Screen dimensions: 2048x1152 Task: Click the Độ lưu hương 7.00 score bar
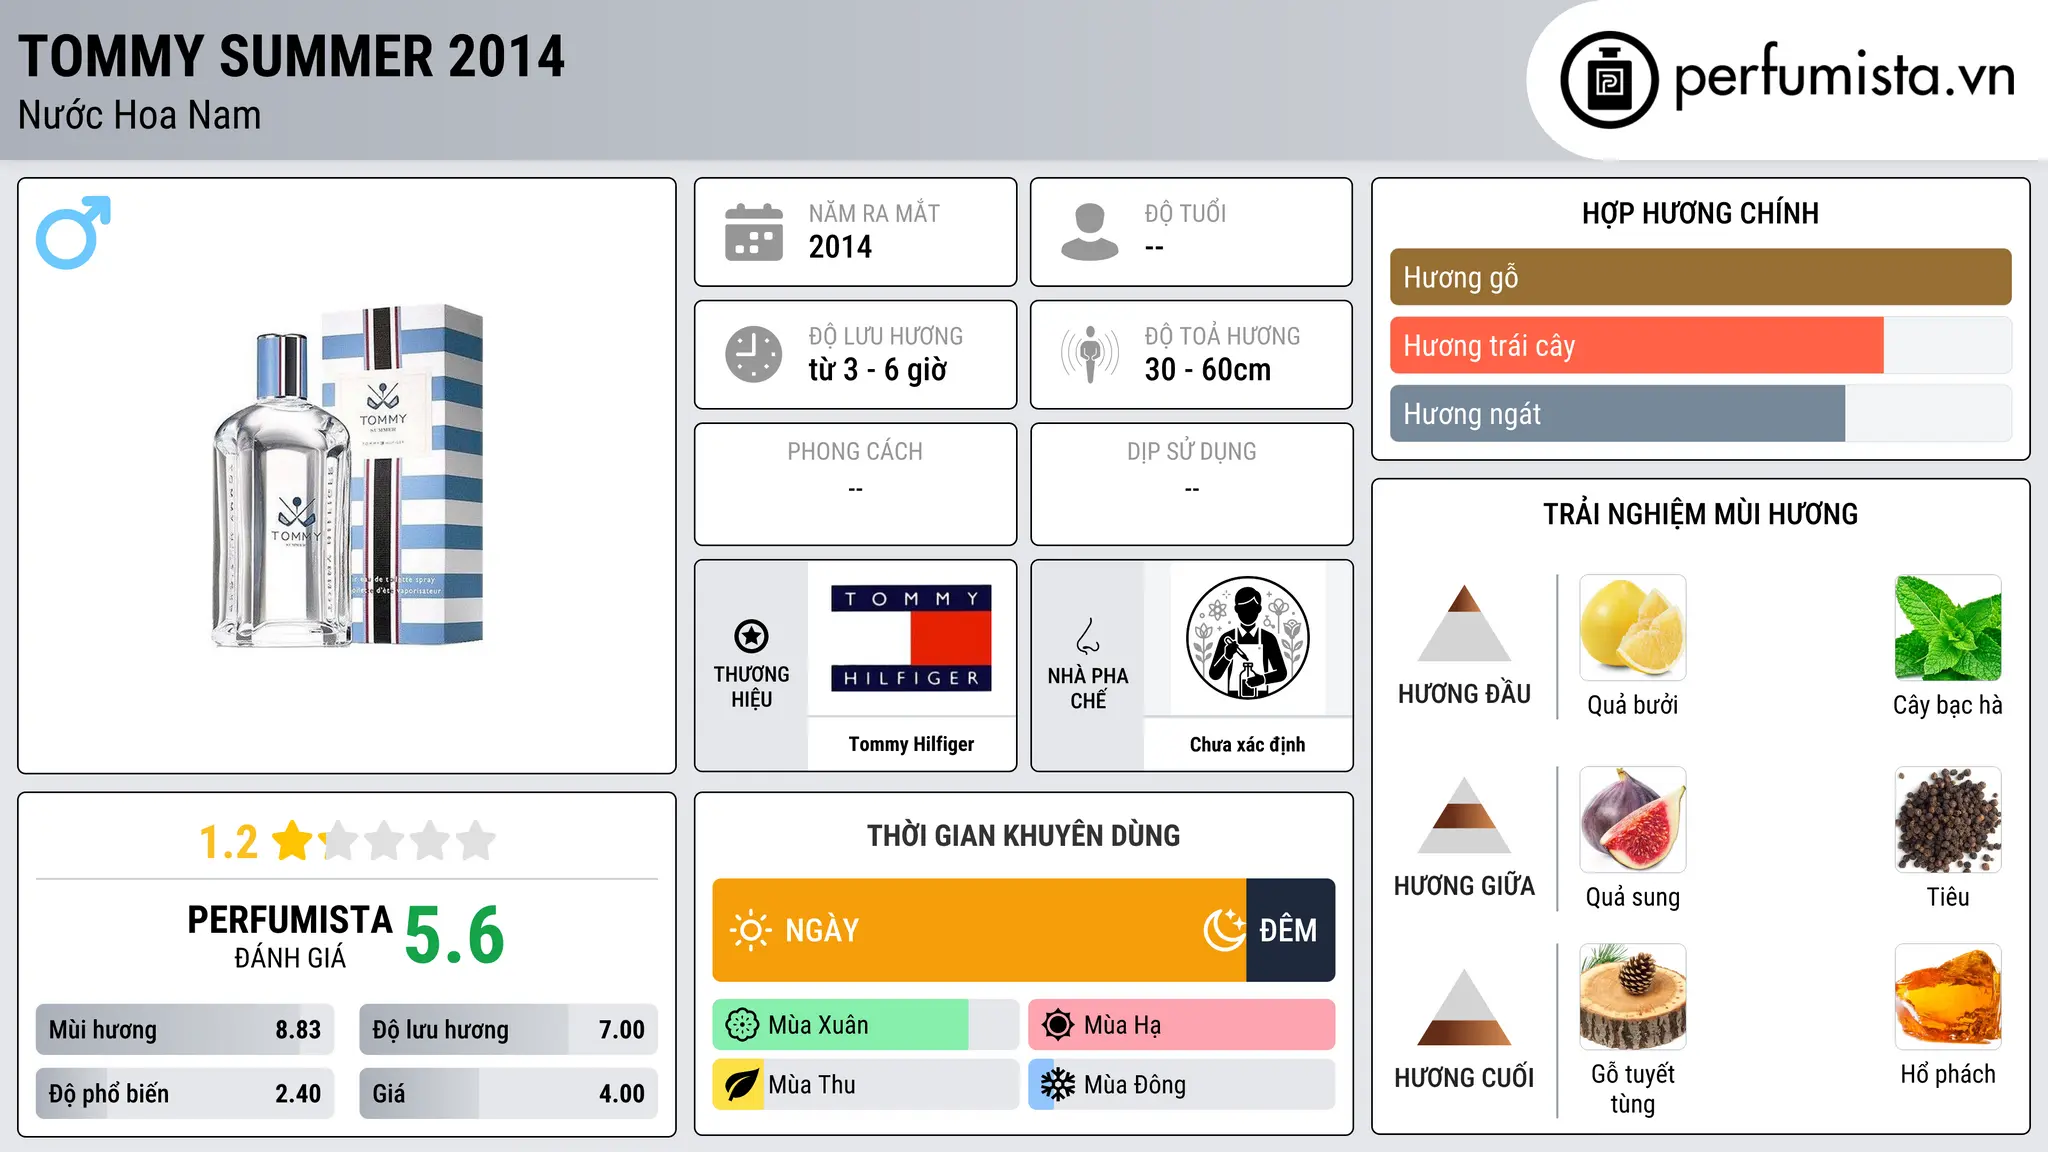(508, 1030)
